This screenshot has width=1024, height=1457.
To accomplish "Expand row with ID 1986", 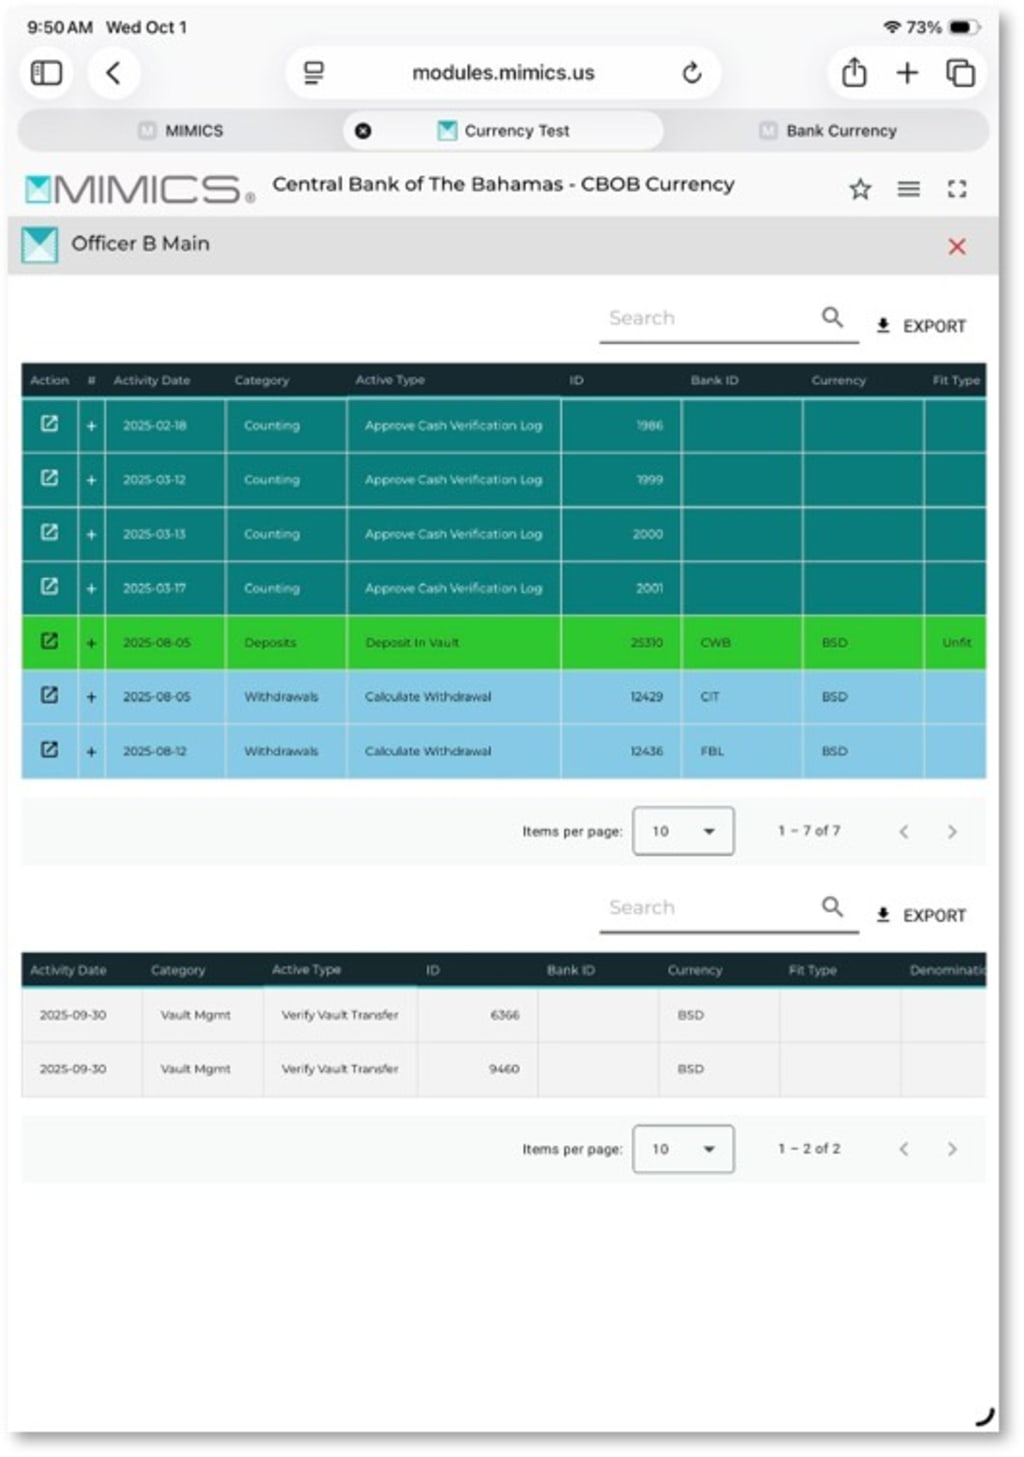I will tap(91, 426).
